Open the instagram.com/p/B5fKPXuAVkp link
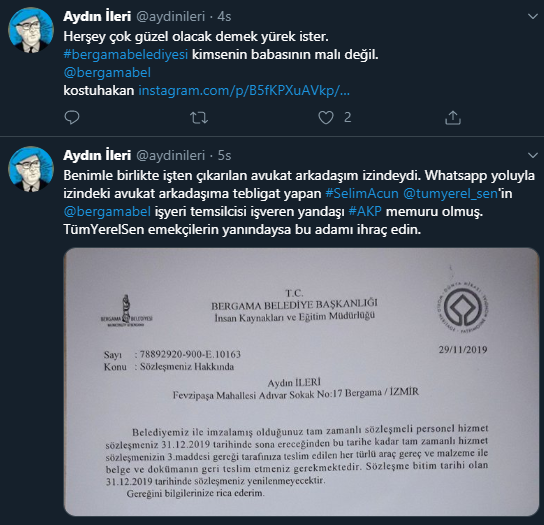544x525 pixels. 244,91
